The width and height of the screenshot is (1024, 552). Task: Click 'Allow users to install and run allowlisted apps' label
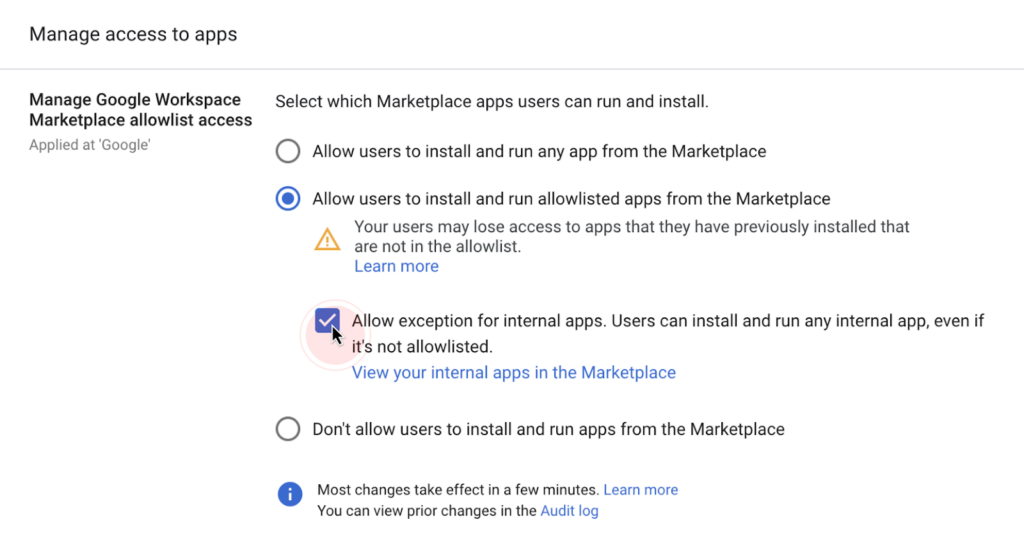571,199
